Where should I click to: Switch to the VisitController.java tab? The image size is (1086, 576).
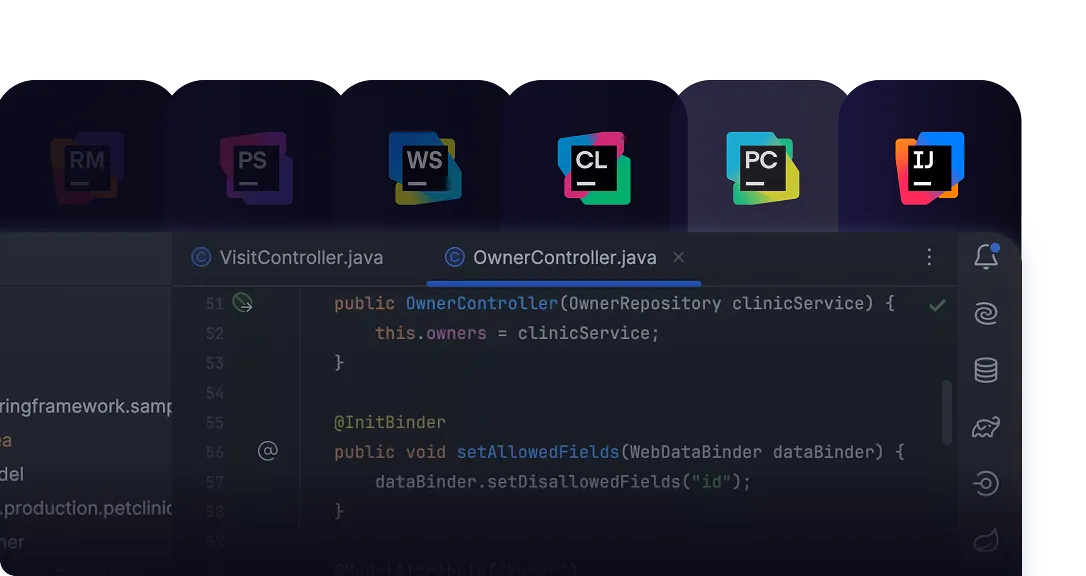click(287, 258)
